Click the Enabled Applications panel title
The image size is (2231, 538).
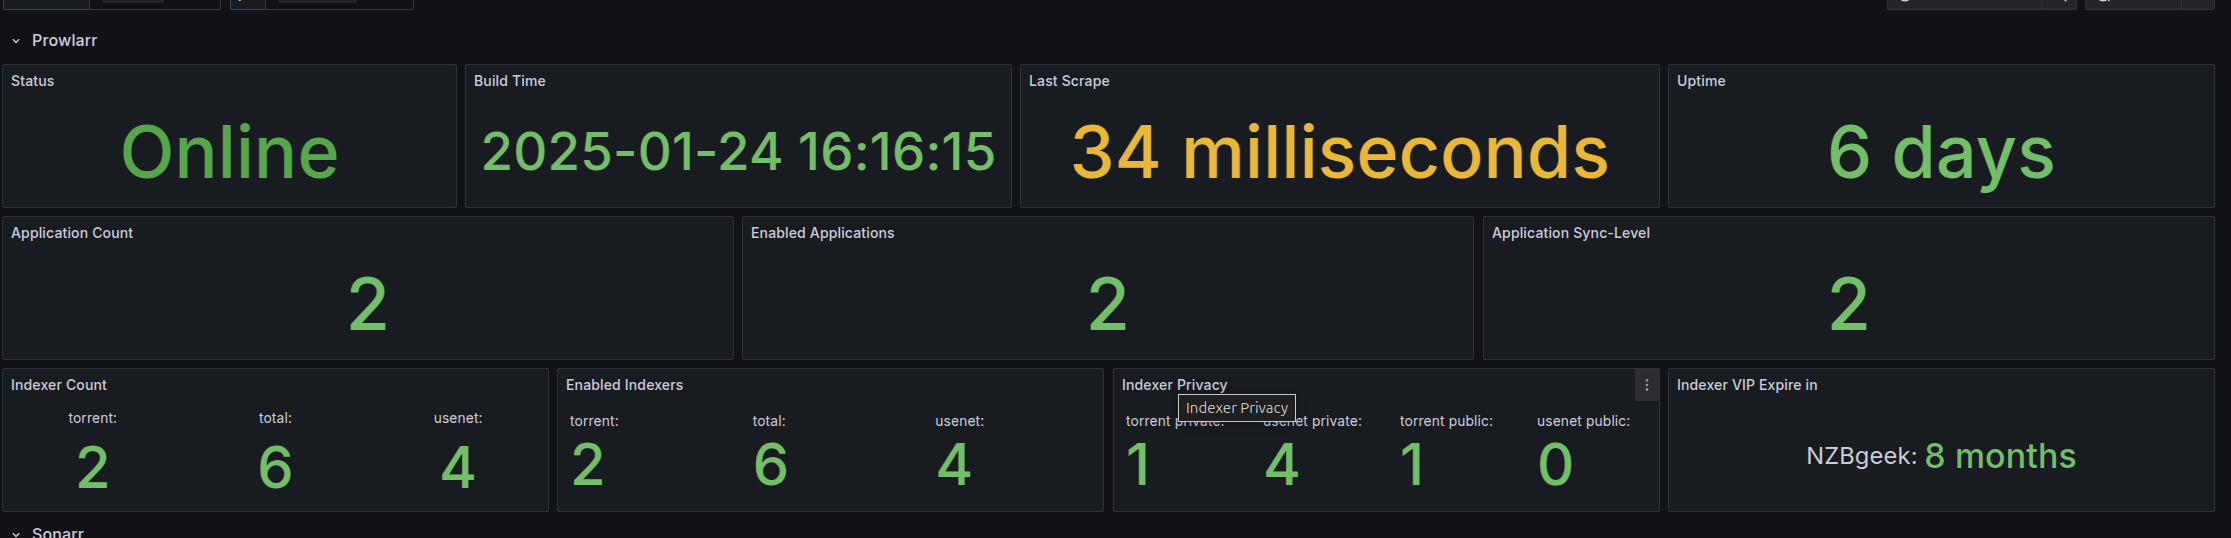823,233
